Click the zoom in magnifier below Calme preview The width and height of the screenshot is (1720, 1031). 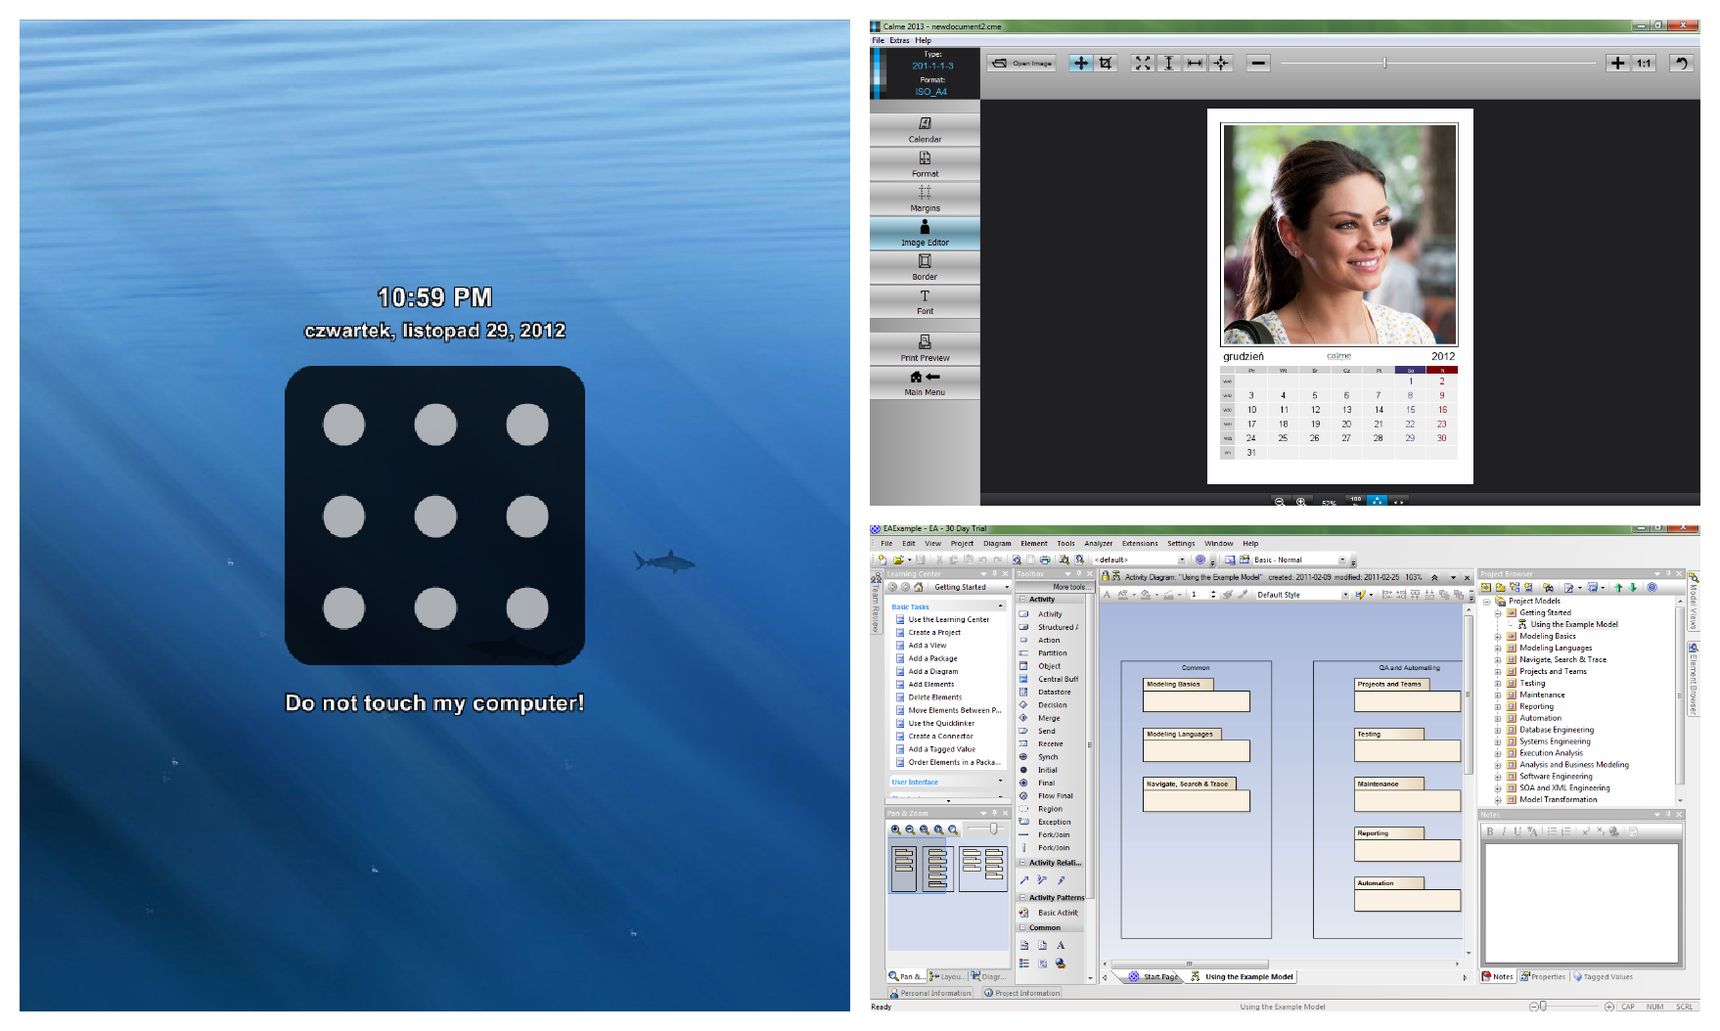coord(1301,502)
